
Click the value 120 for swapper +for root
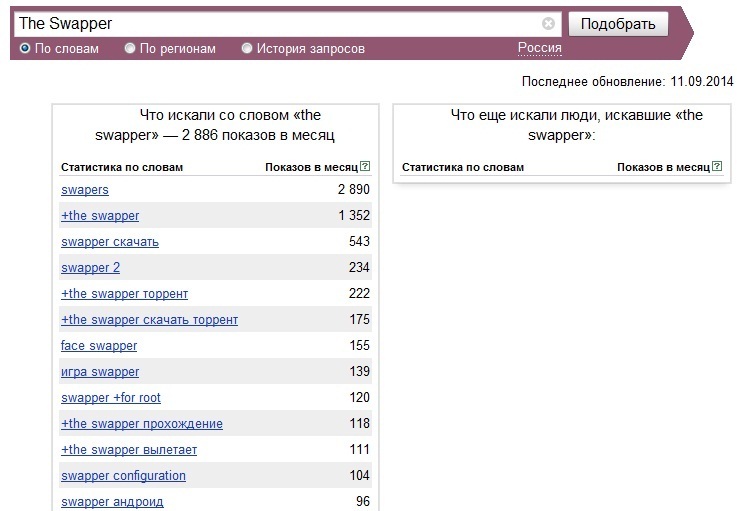360,397
